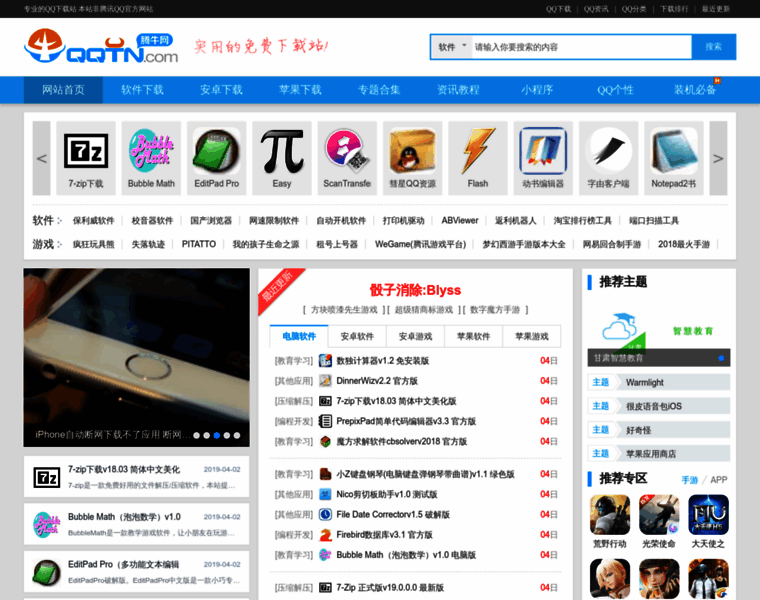
Task: Open QQ下载 link in top bar
Action: (558, 9)
